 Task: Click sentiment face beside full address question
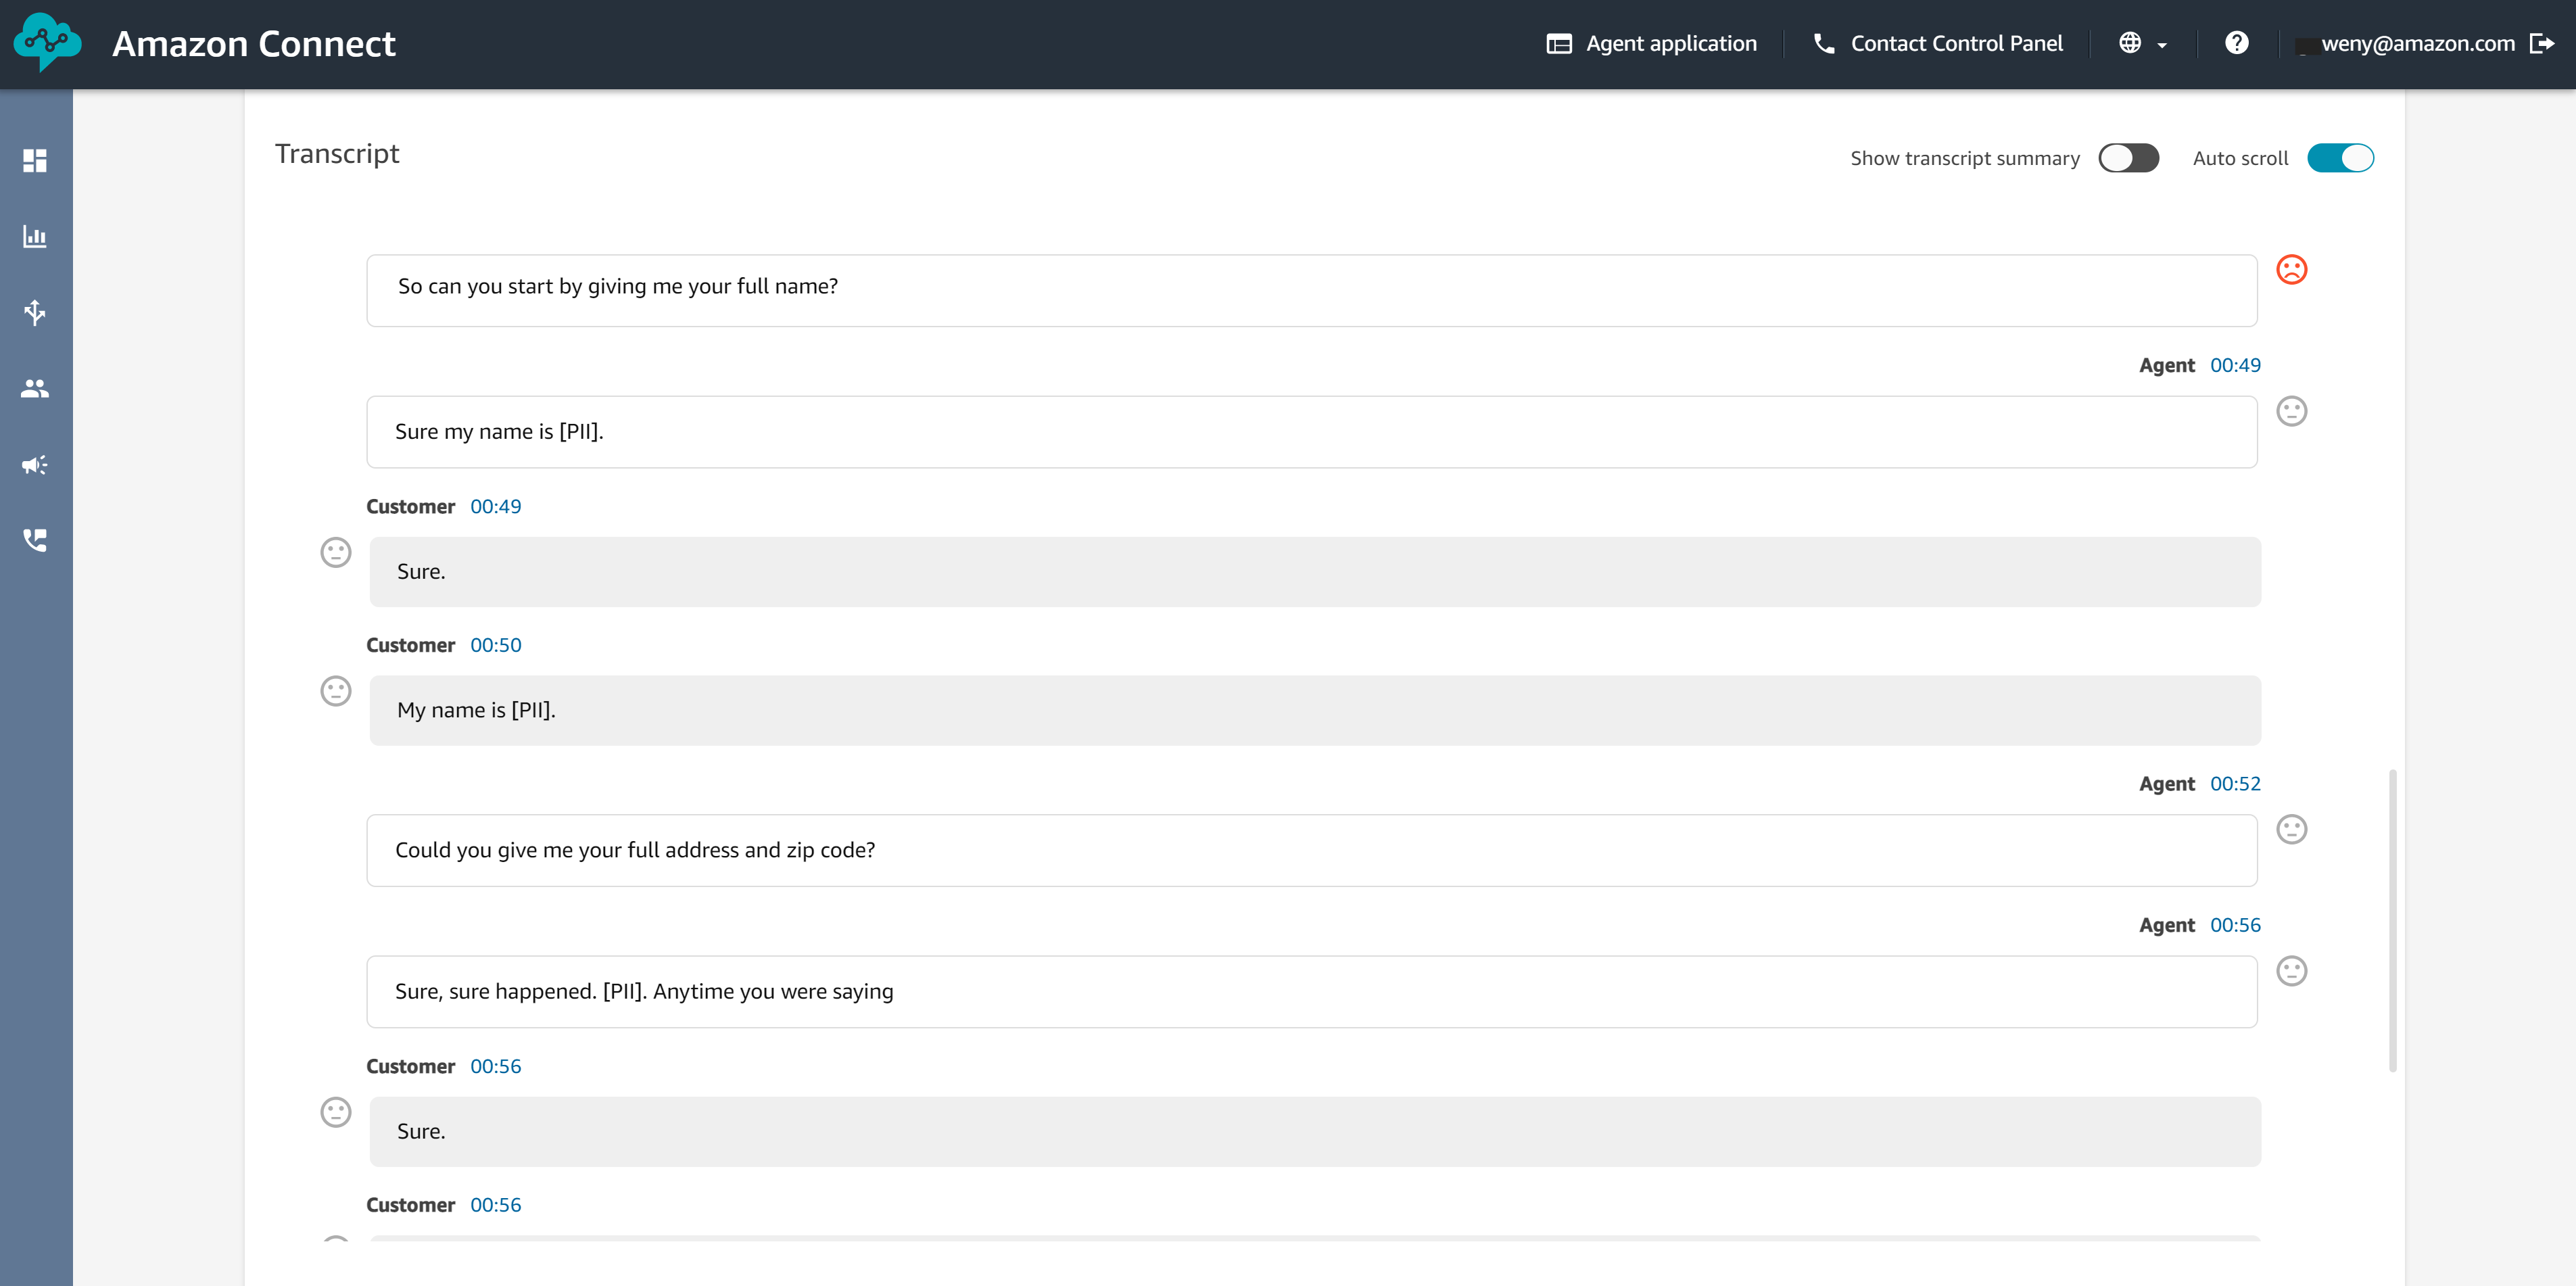2291,829
